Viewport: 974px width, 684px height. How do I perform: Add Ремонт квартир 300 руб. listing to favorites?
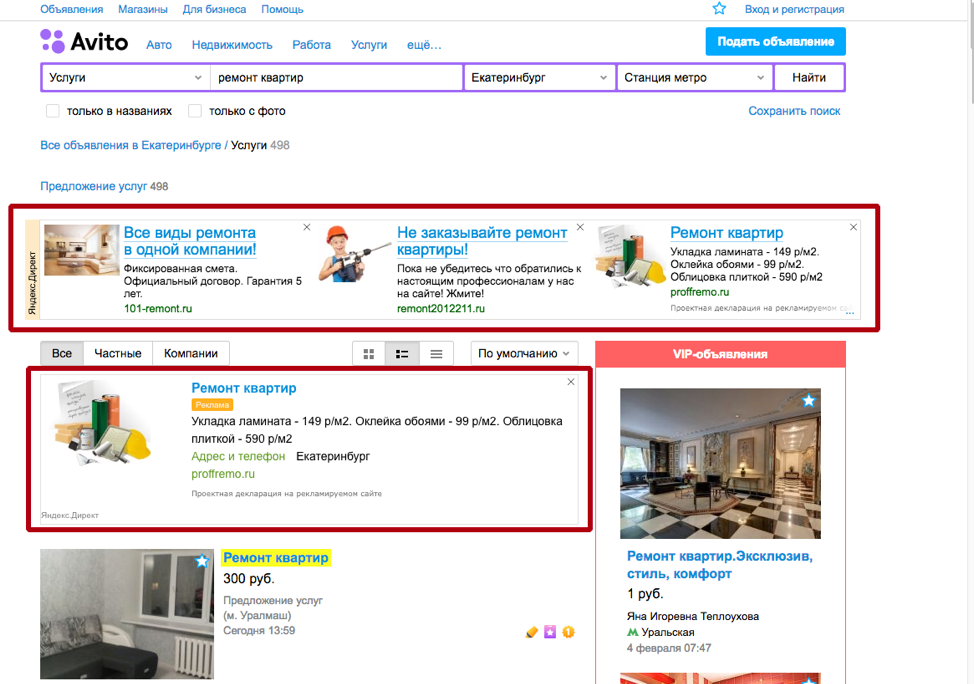click(x=202, y=561)
